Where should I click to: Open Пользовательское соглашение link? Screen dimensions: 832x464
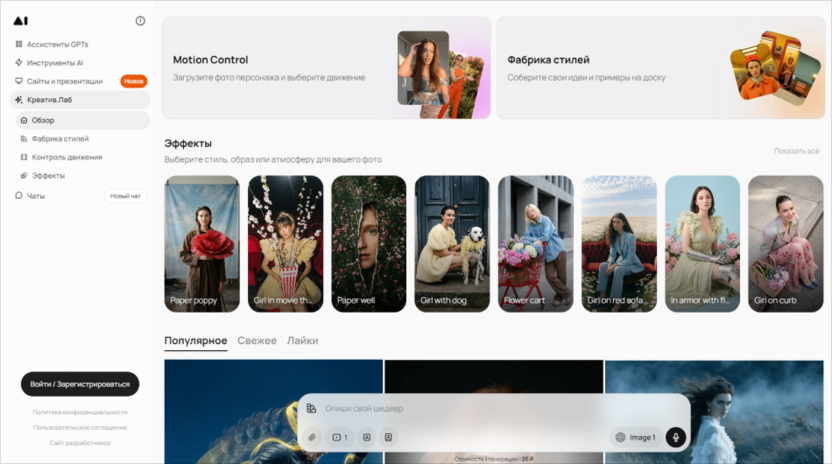coord(80,427)
